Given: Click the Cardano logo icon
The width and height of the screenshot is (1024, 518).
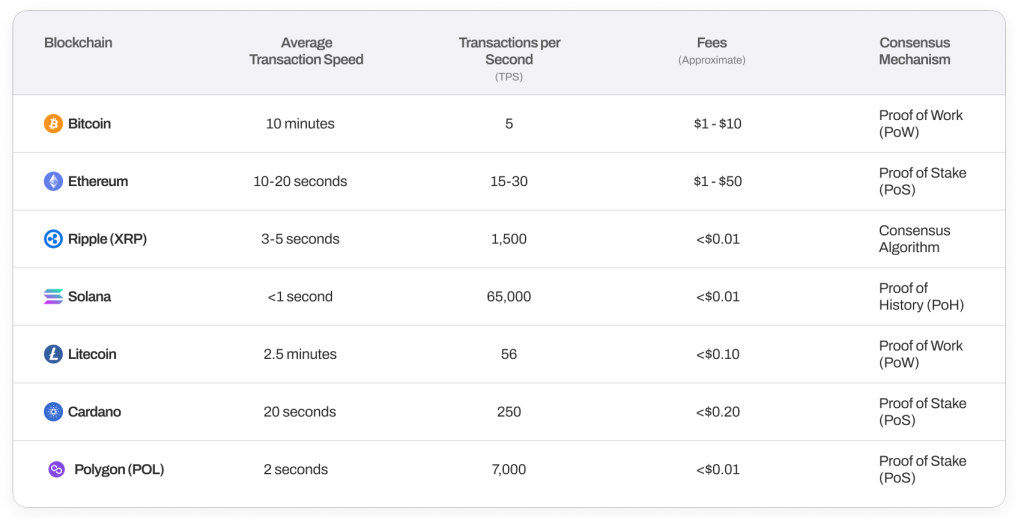Looking at the screenshot, I should [x=53, y=412].
